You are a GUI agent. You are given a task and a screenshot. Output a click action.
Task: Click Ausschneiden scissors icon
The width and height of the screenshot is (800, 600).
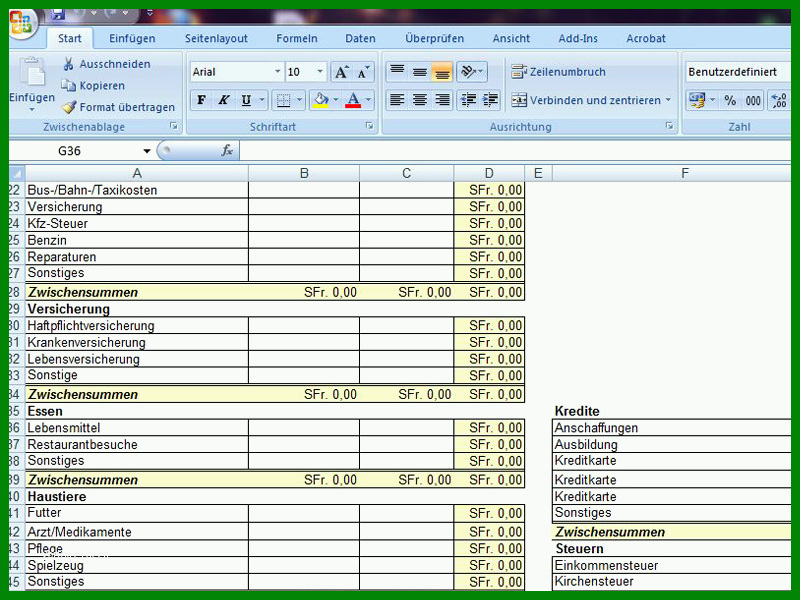click(x=68, y=64)
